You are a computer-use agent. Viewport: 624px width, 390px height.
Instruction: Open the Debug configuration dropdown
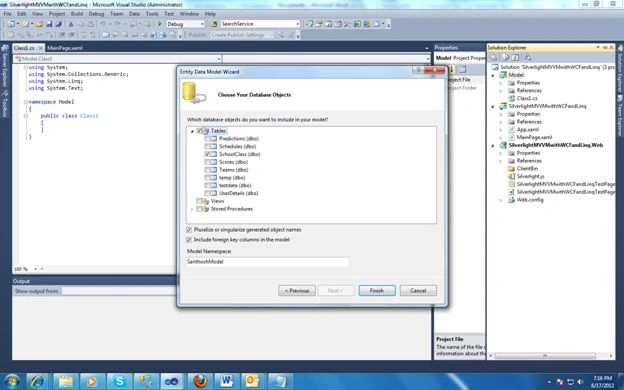tap(202, 24)
